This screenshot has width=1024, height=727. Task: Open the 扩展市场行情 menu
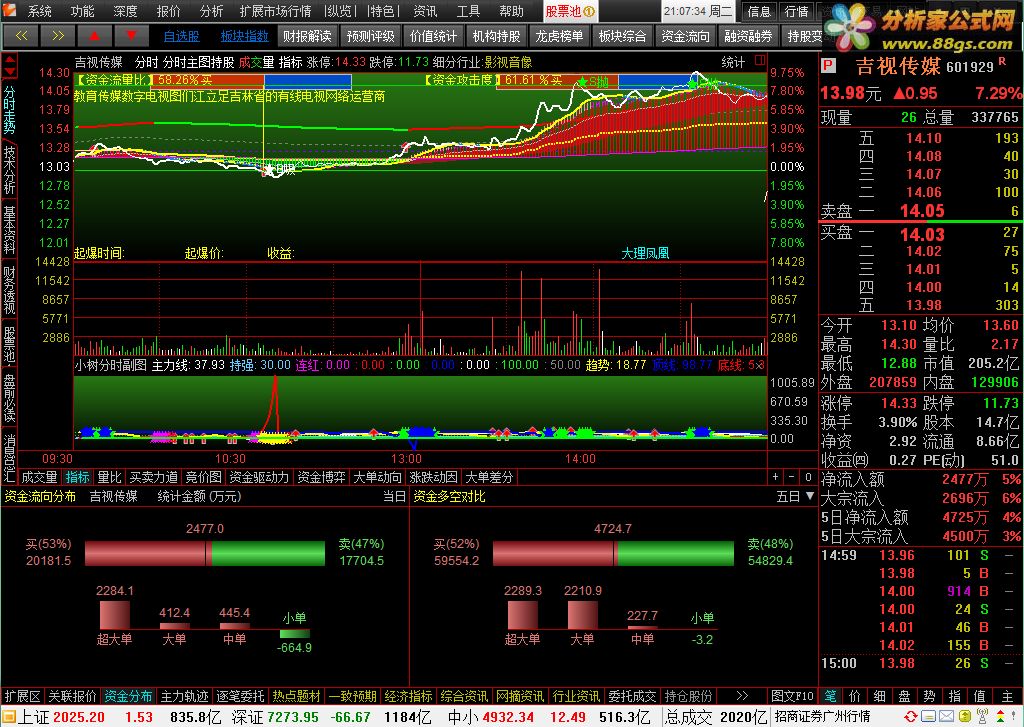click(x=276, y=12)
